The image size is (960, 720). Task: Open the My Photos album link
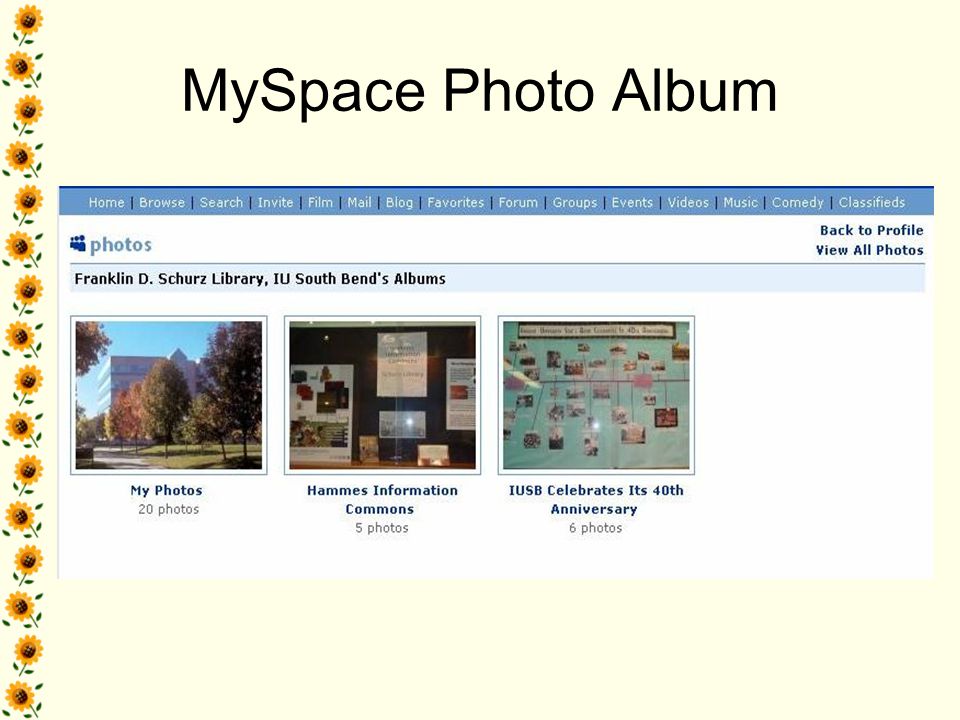pyautogui.click(x=167, y=490)
